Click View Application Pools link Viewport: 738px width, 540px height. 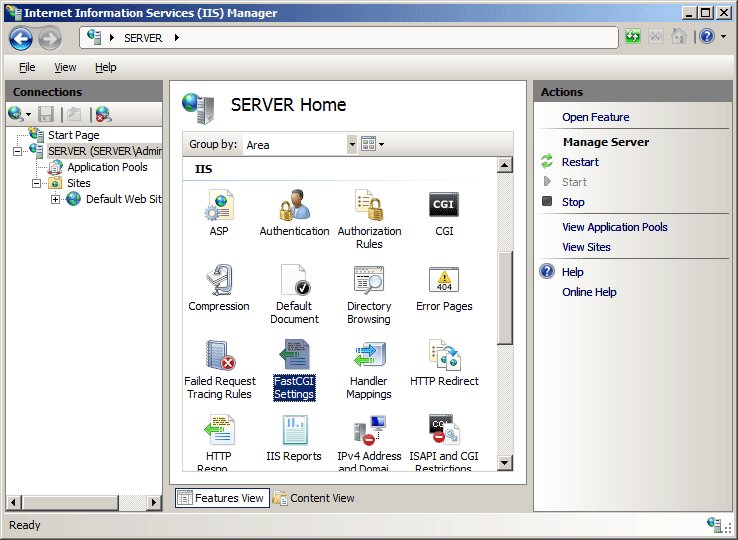tap(615, 227)
